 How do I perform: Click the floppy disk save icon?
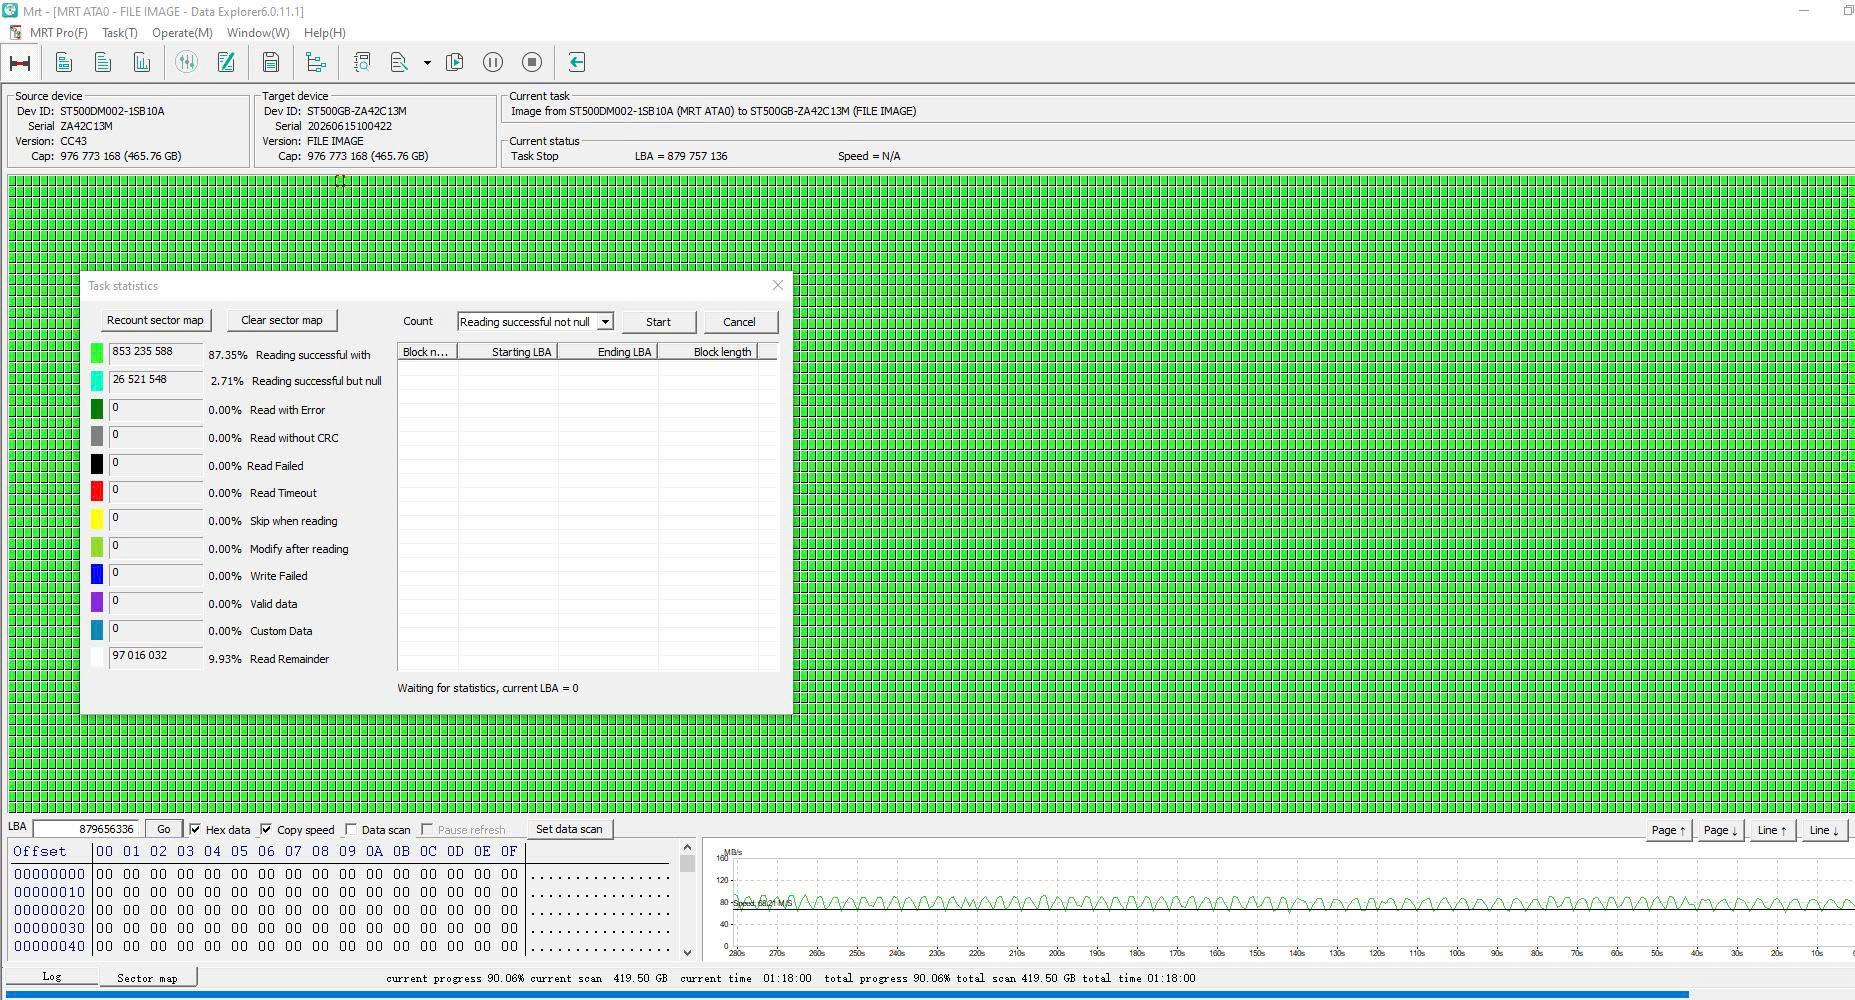(x=271, y=63)
